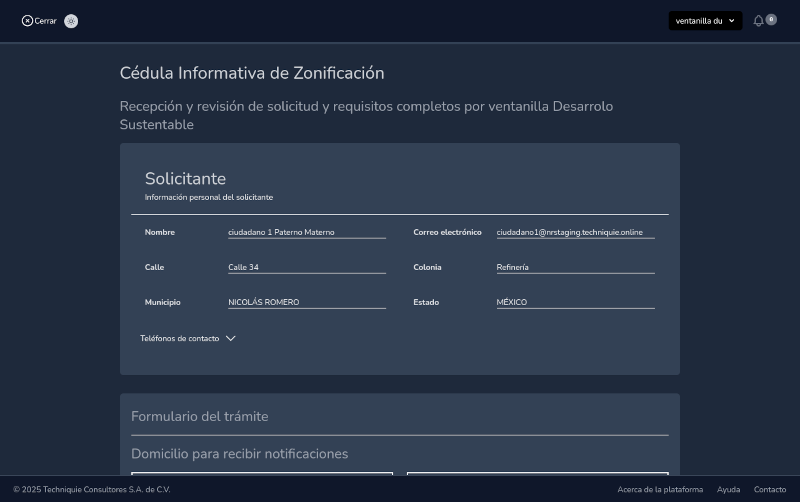This screenshot has height=502, width=800.
Task: Expand Teléfonos de contacto chevron
Action: (x=231, y=339)
